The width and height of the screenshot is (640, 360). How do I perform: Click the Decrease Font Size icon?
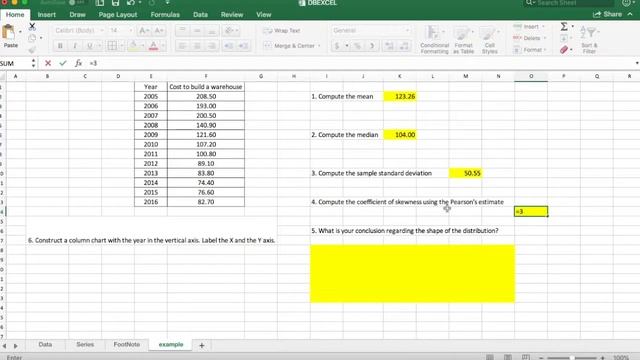159,31
